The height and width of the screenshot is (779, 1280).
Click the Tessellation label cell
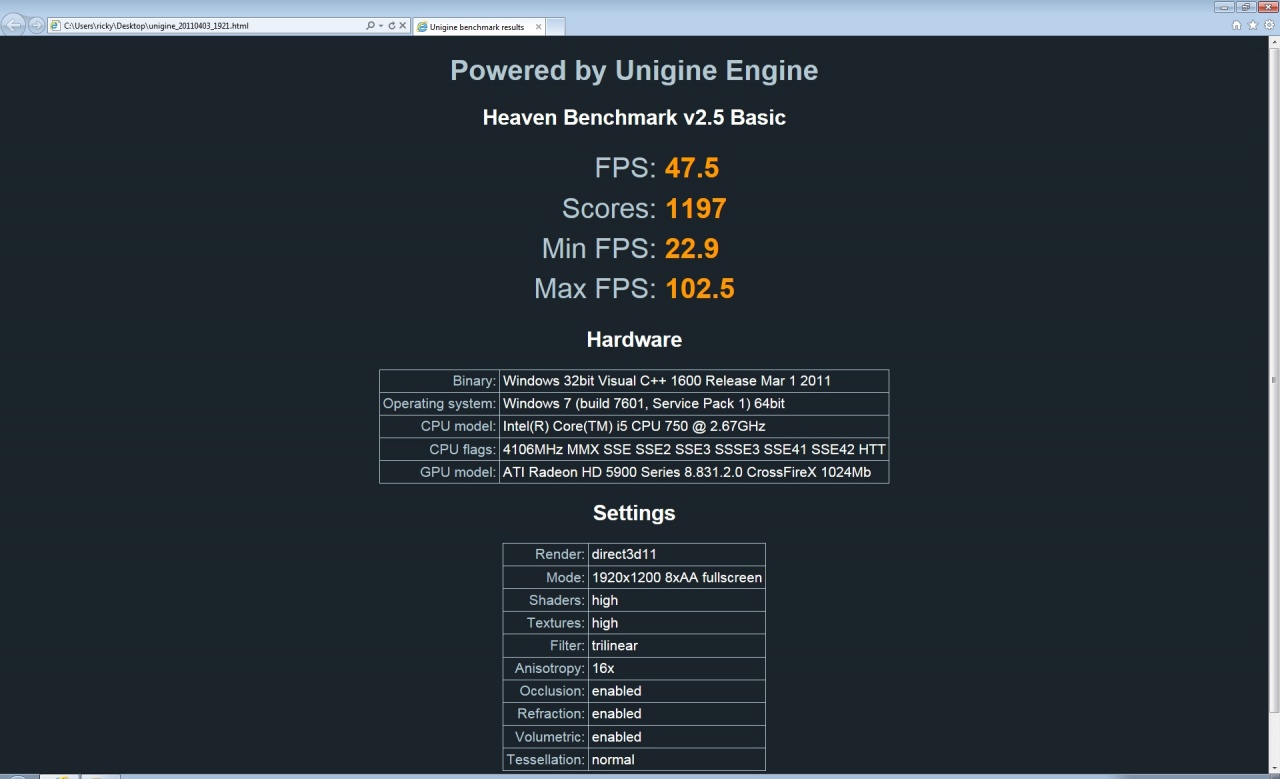point(545,760)
